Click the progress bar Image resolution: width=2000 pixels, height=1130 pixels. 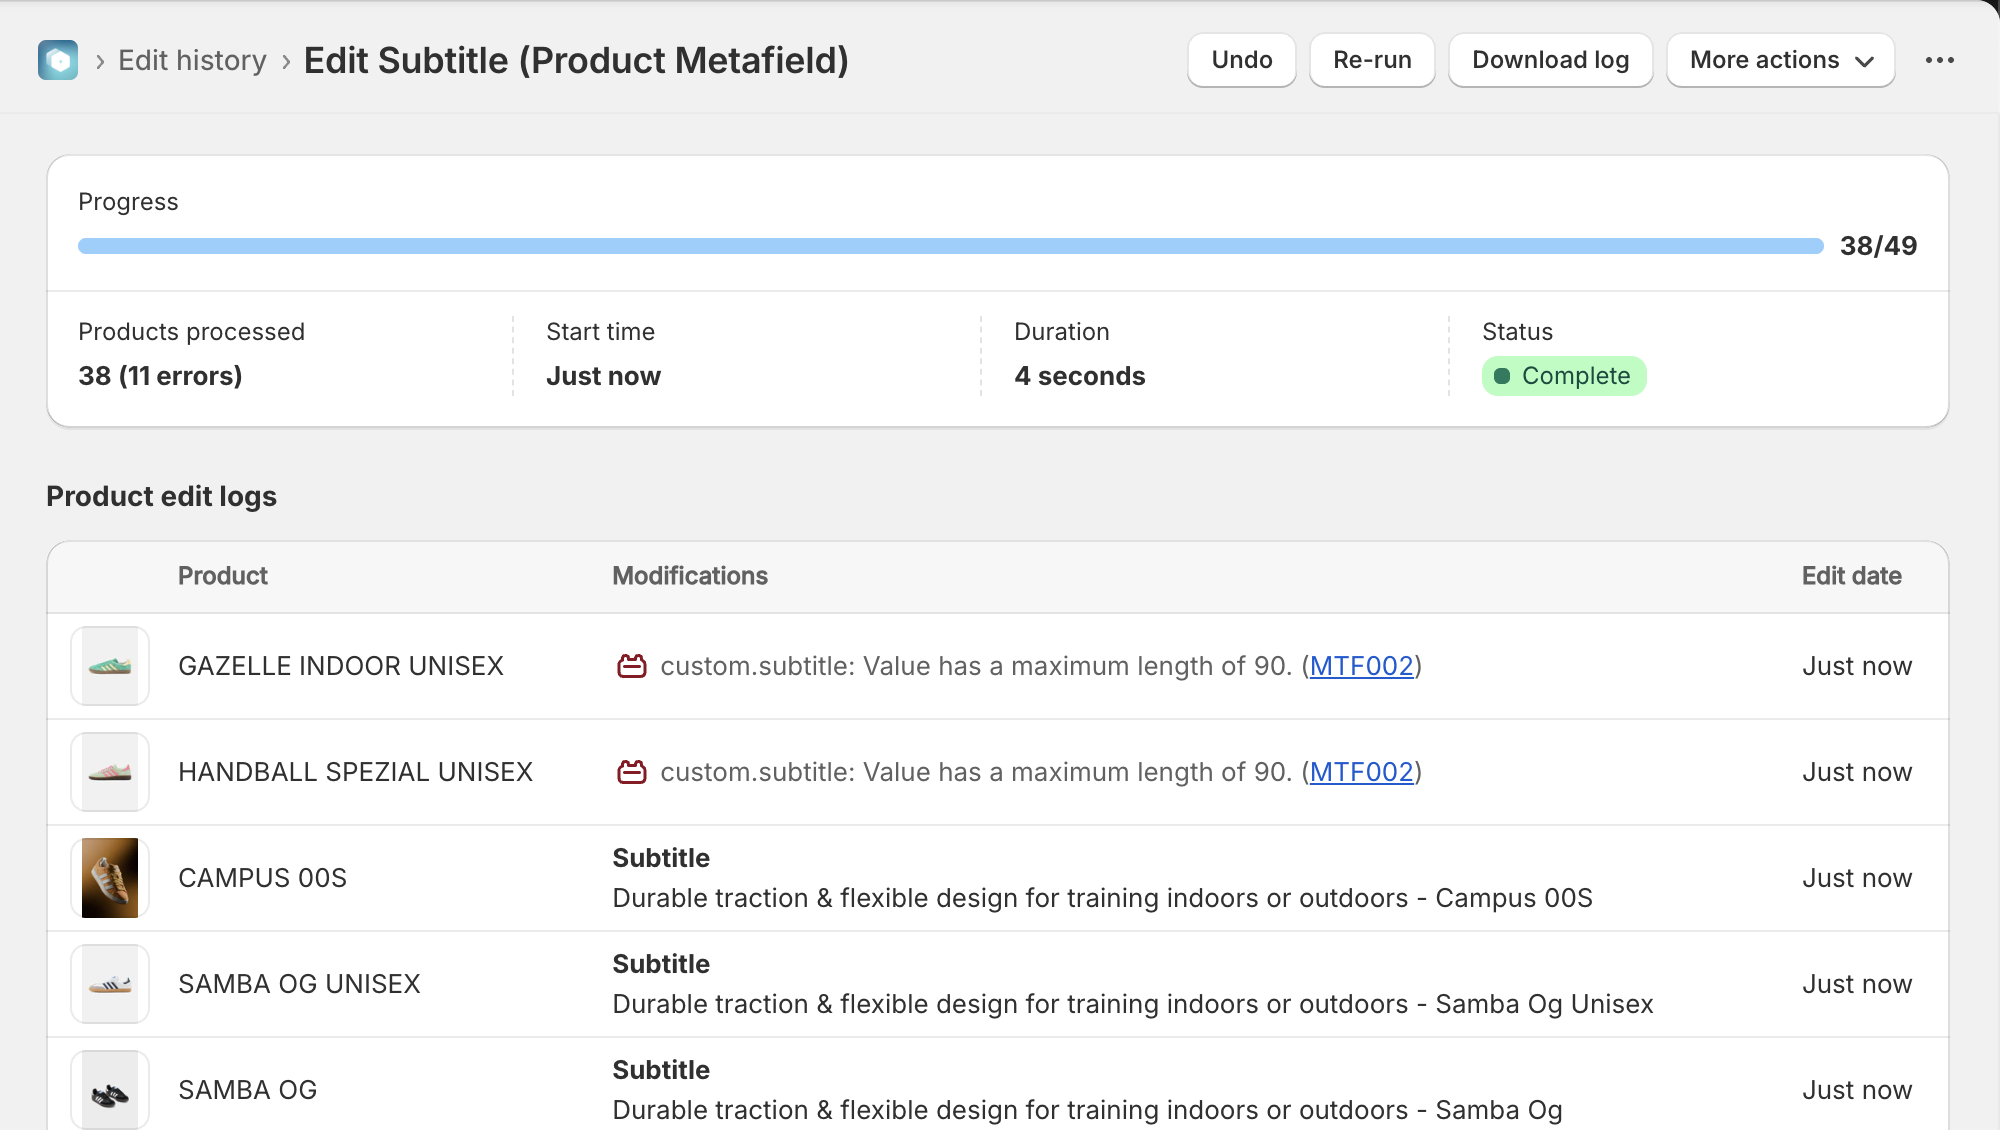coord(951,246)
